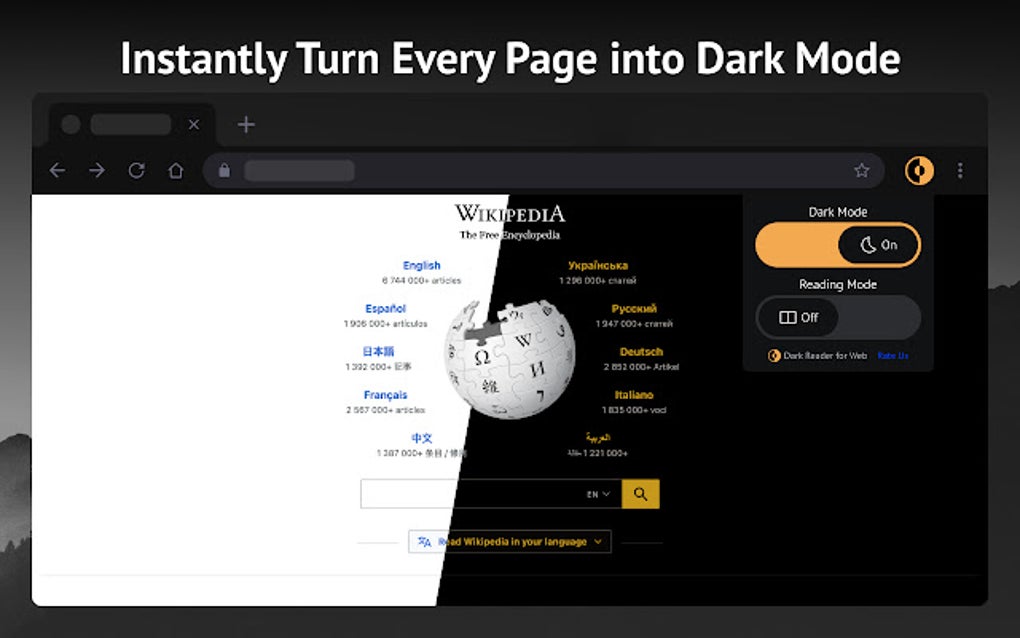
Task: Open the Chrome three-dot menu
Action: 959,170
